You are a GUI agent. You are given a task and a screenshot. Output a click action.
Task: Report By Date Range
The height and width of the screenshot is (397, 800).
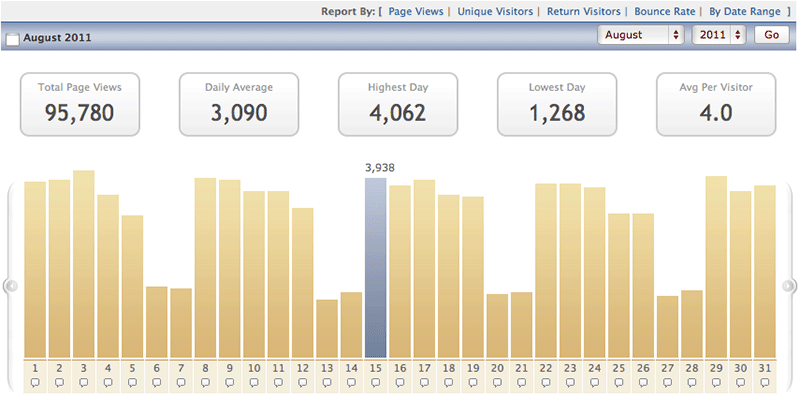[744, 11]
